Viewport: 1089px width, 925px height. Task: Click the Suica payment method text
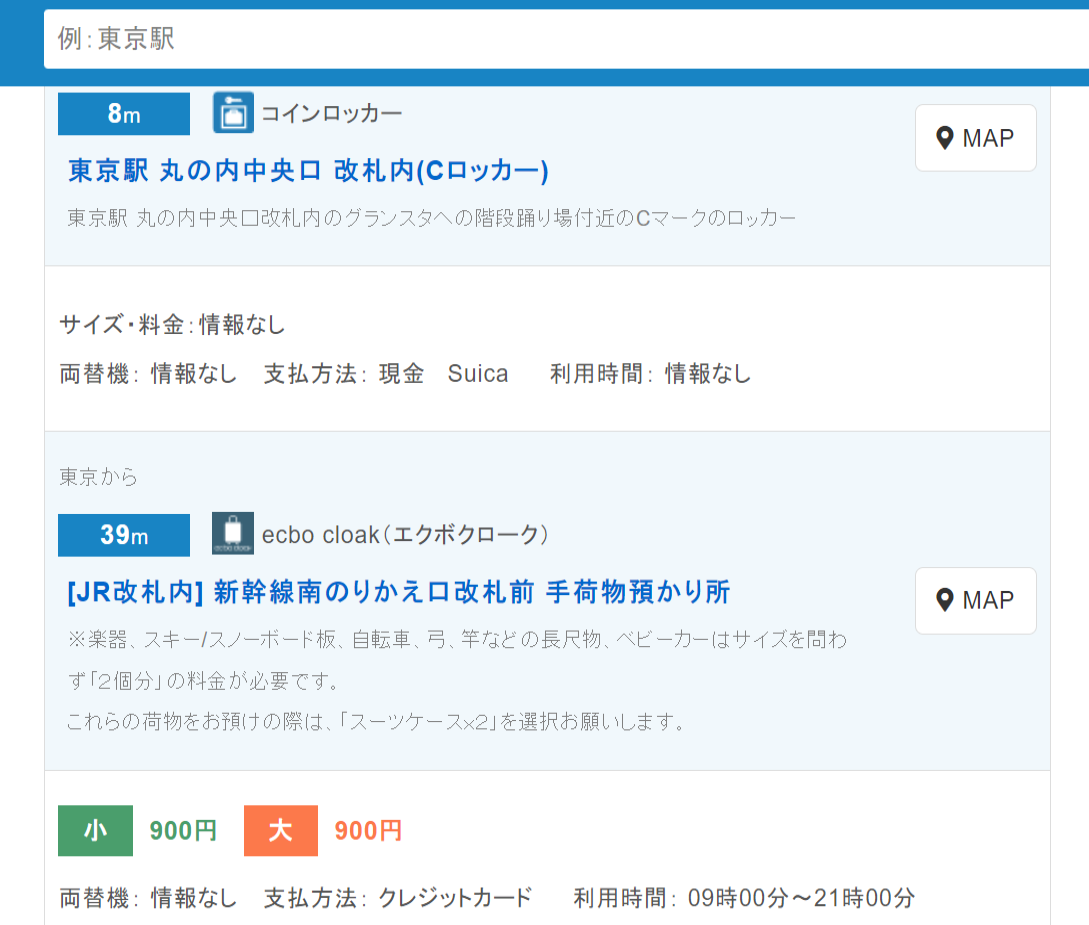(478, 374)
